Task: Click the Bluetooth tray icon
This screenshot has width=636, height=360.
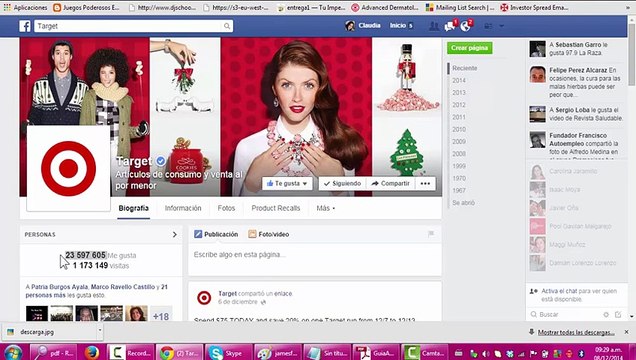Action: pyautogui.click(x=581, y=354)
